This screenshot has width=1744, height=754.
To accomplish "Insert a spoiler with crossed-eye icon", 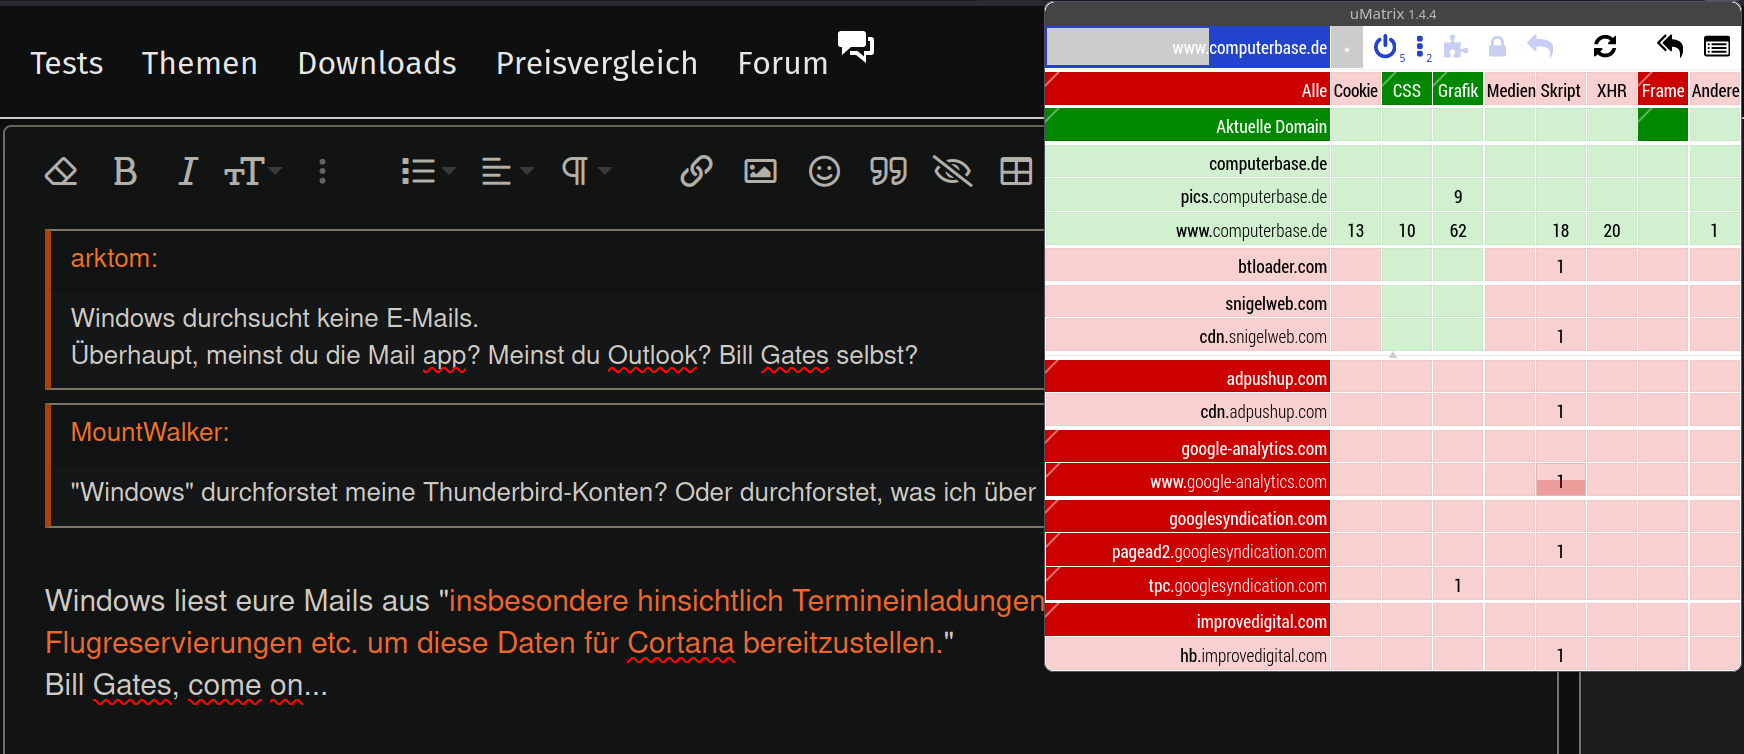I will pos(952,172).
